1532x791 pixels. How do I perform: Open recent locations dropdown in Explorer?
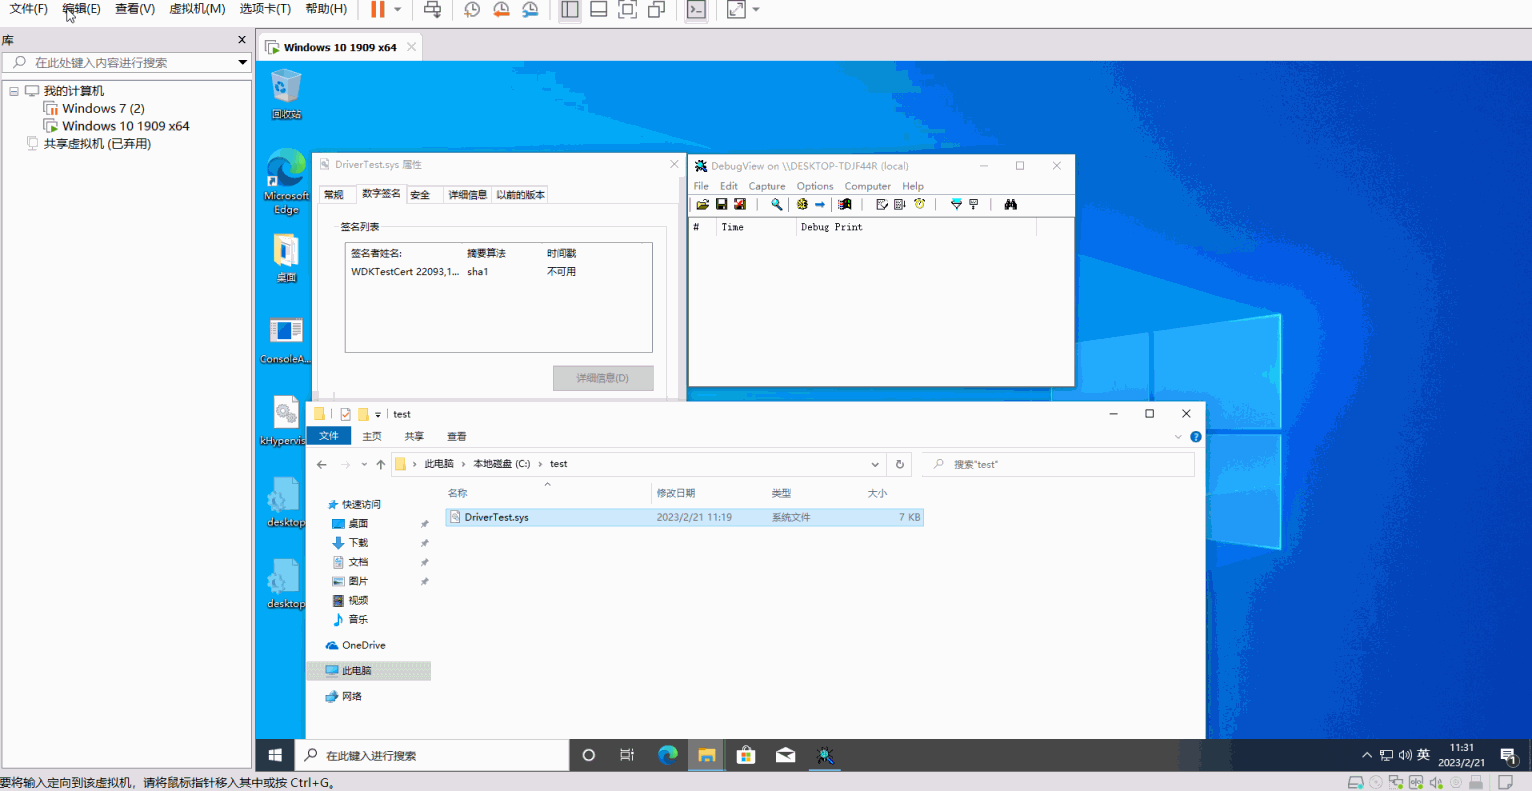click(364, 464)
